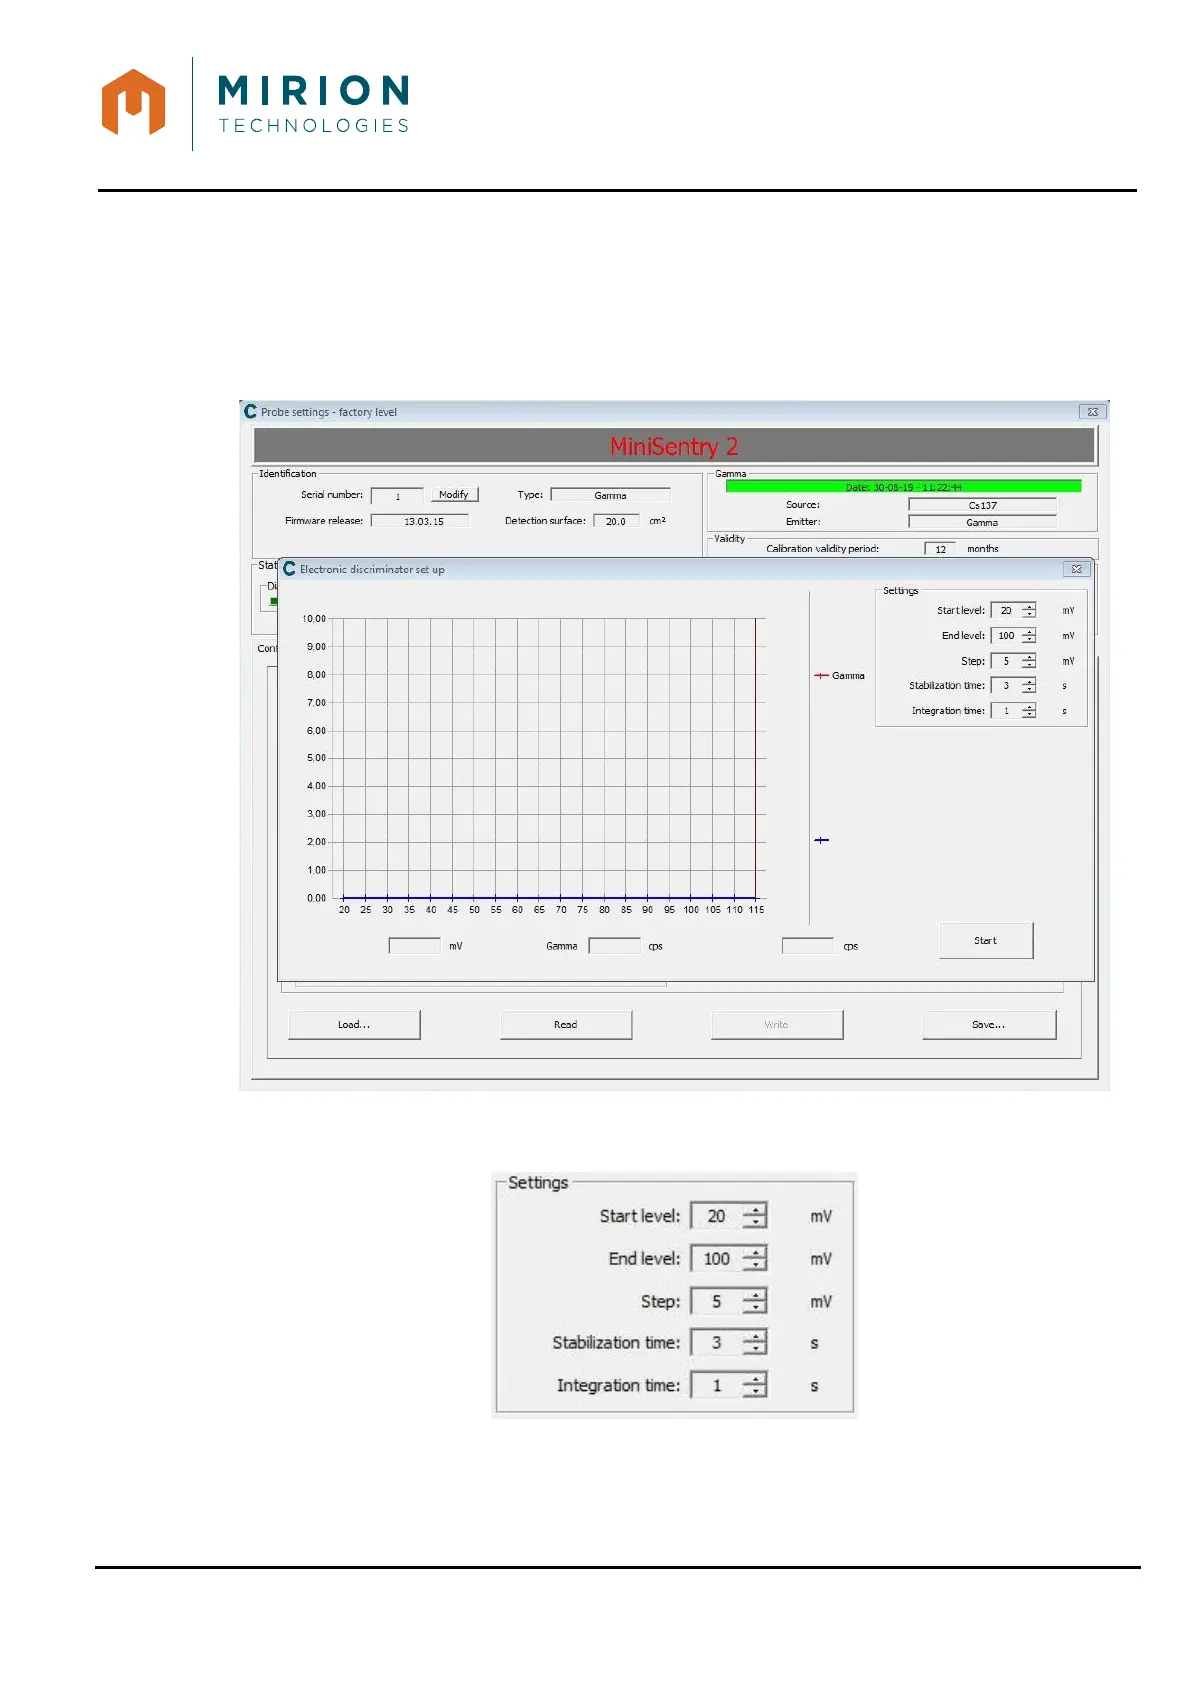Click the Modify serial number button
This screenshot has width=1191, height=1684.
pyautogui.click(x=454, y=494)
